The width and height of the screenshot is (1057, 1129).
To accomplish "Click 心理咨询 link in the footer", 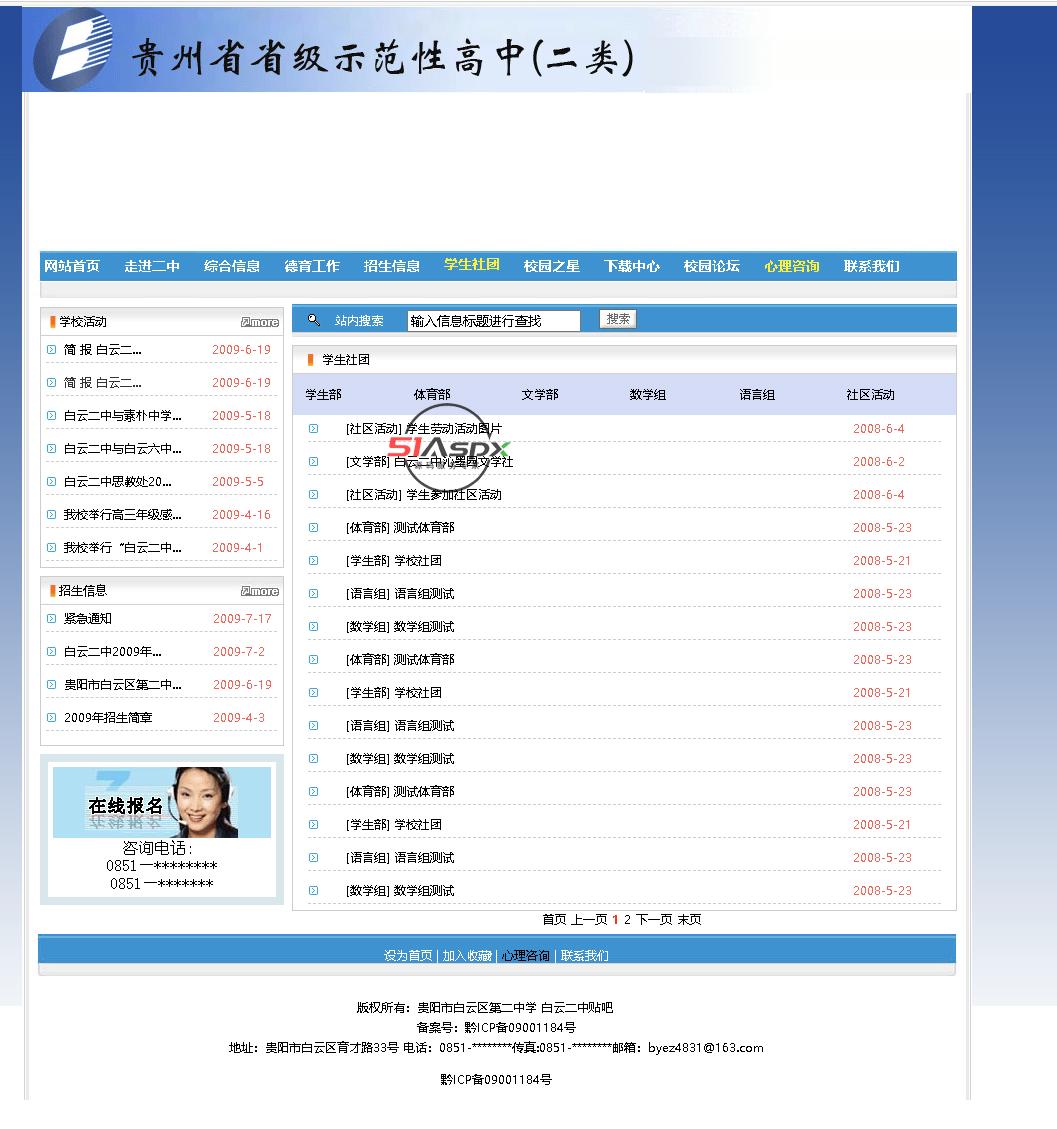I will (526, 955).
